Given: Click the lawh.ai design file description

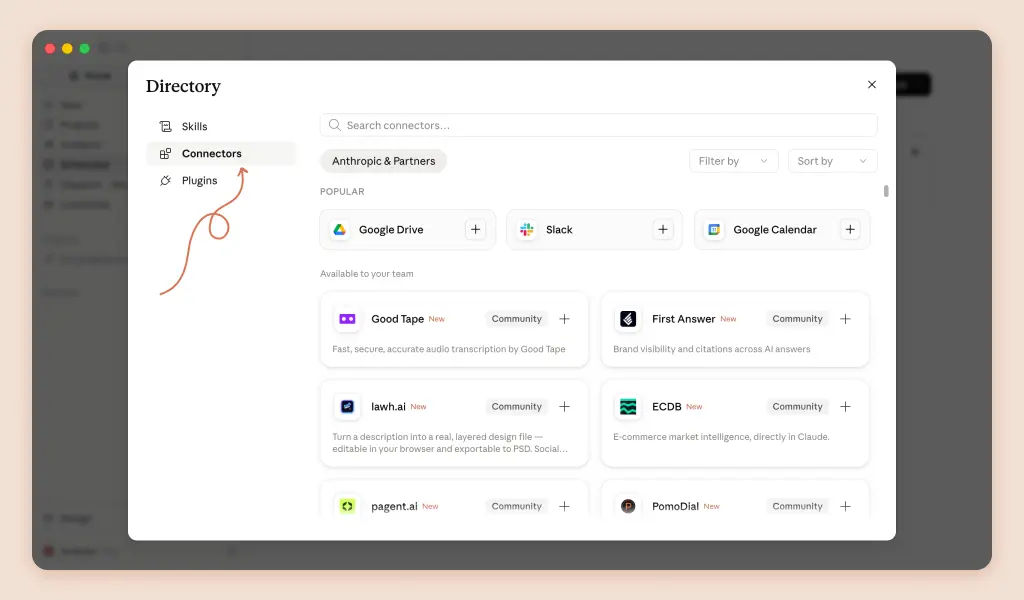Looking at the screenshot, I should [449, 442].
